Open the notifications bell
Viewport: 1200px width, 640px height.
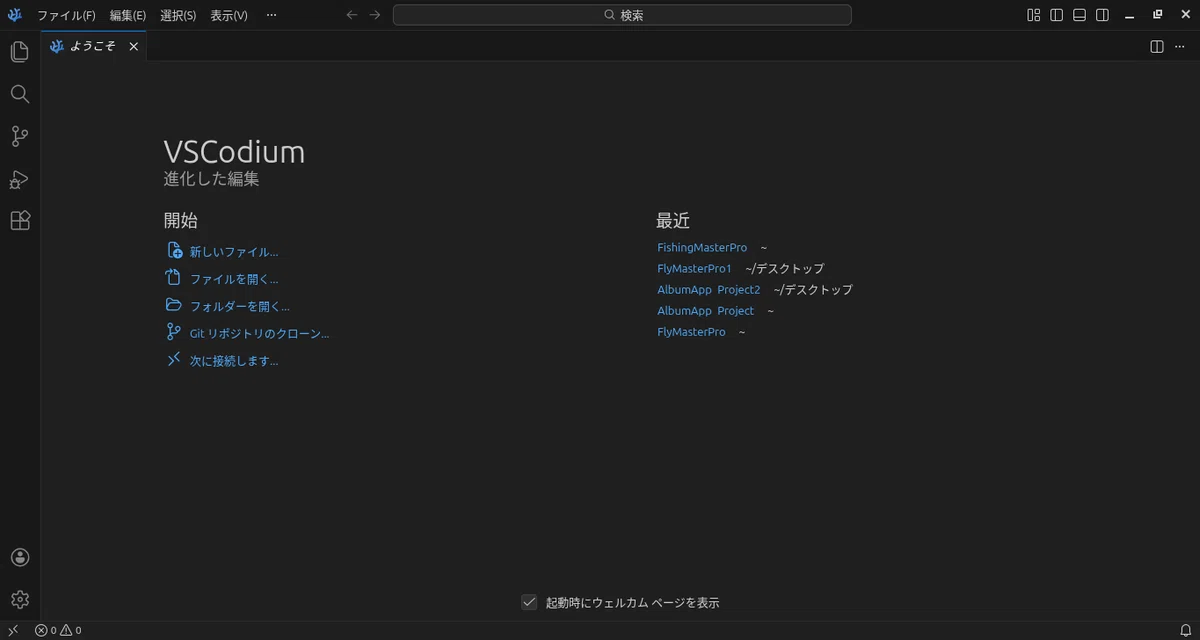pyautogui.click(x=1185, y=630)
